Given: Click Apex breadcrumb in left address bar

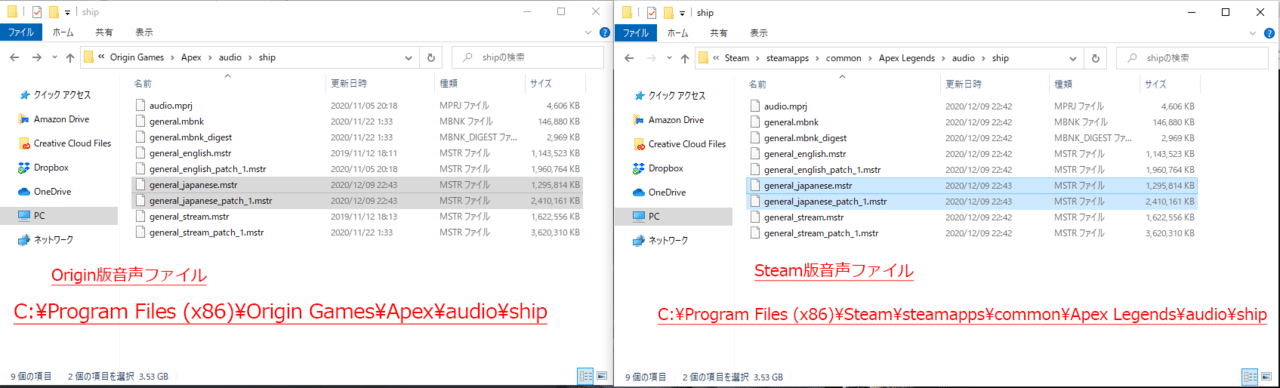Looking at the screenshot, I should [x=191, y=58].
